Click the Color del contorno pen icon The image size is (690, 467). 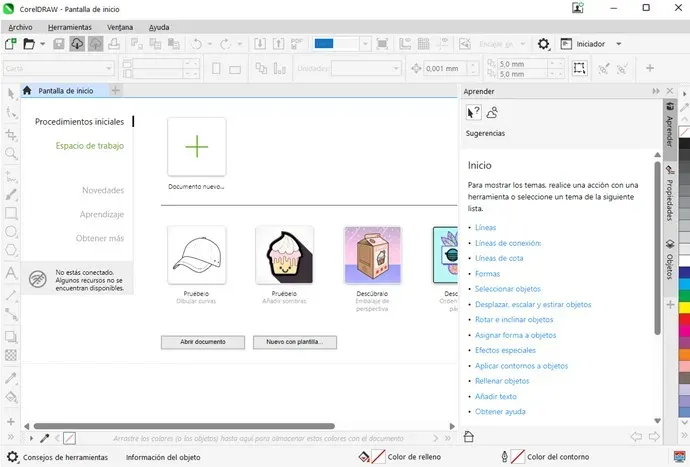504,457
